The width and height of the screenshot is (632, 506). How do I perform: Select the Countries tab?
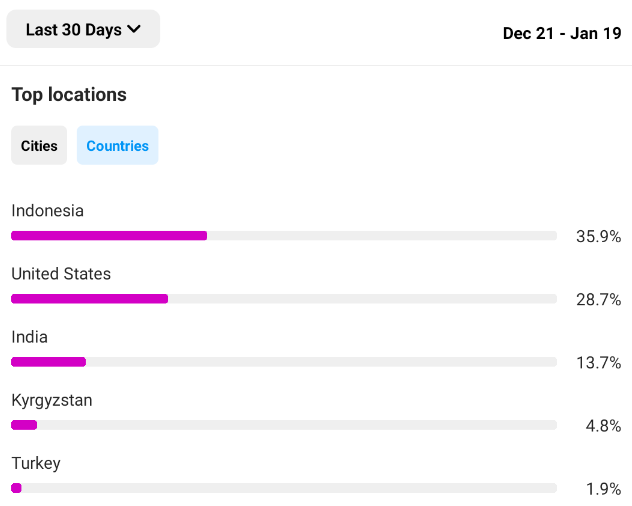(x=118, y=145)
